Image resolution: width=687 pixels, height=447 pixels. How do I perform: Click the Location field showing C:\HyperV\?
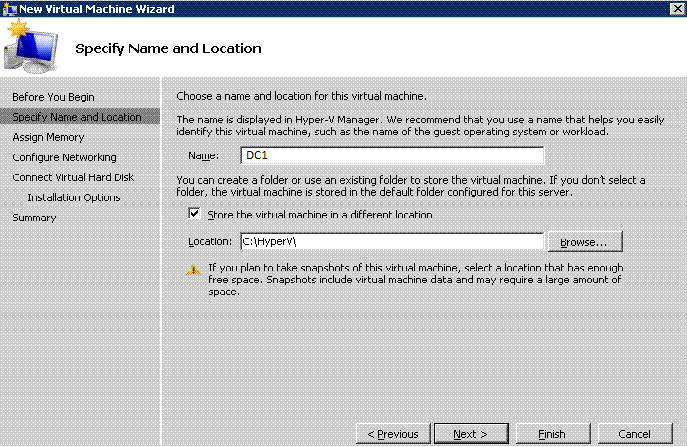[390, 241]
